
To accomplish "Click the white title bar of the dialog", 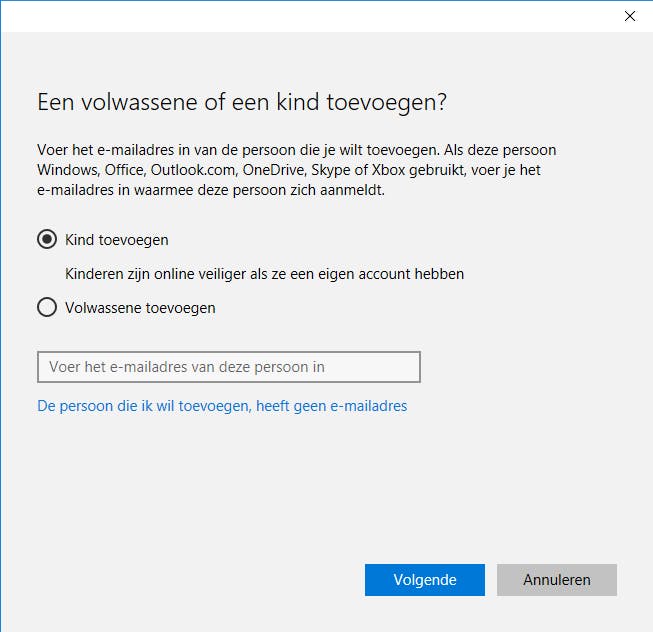I will click(300, 16).
